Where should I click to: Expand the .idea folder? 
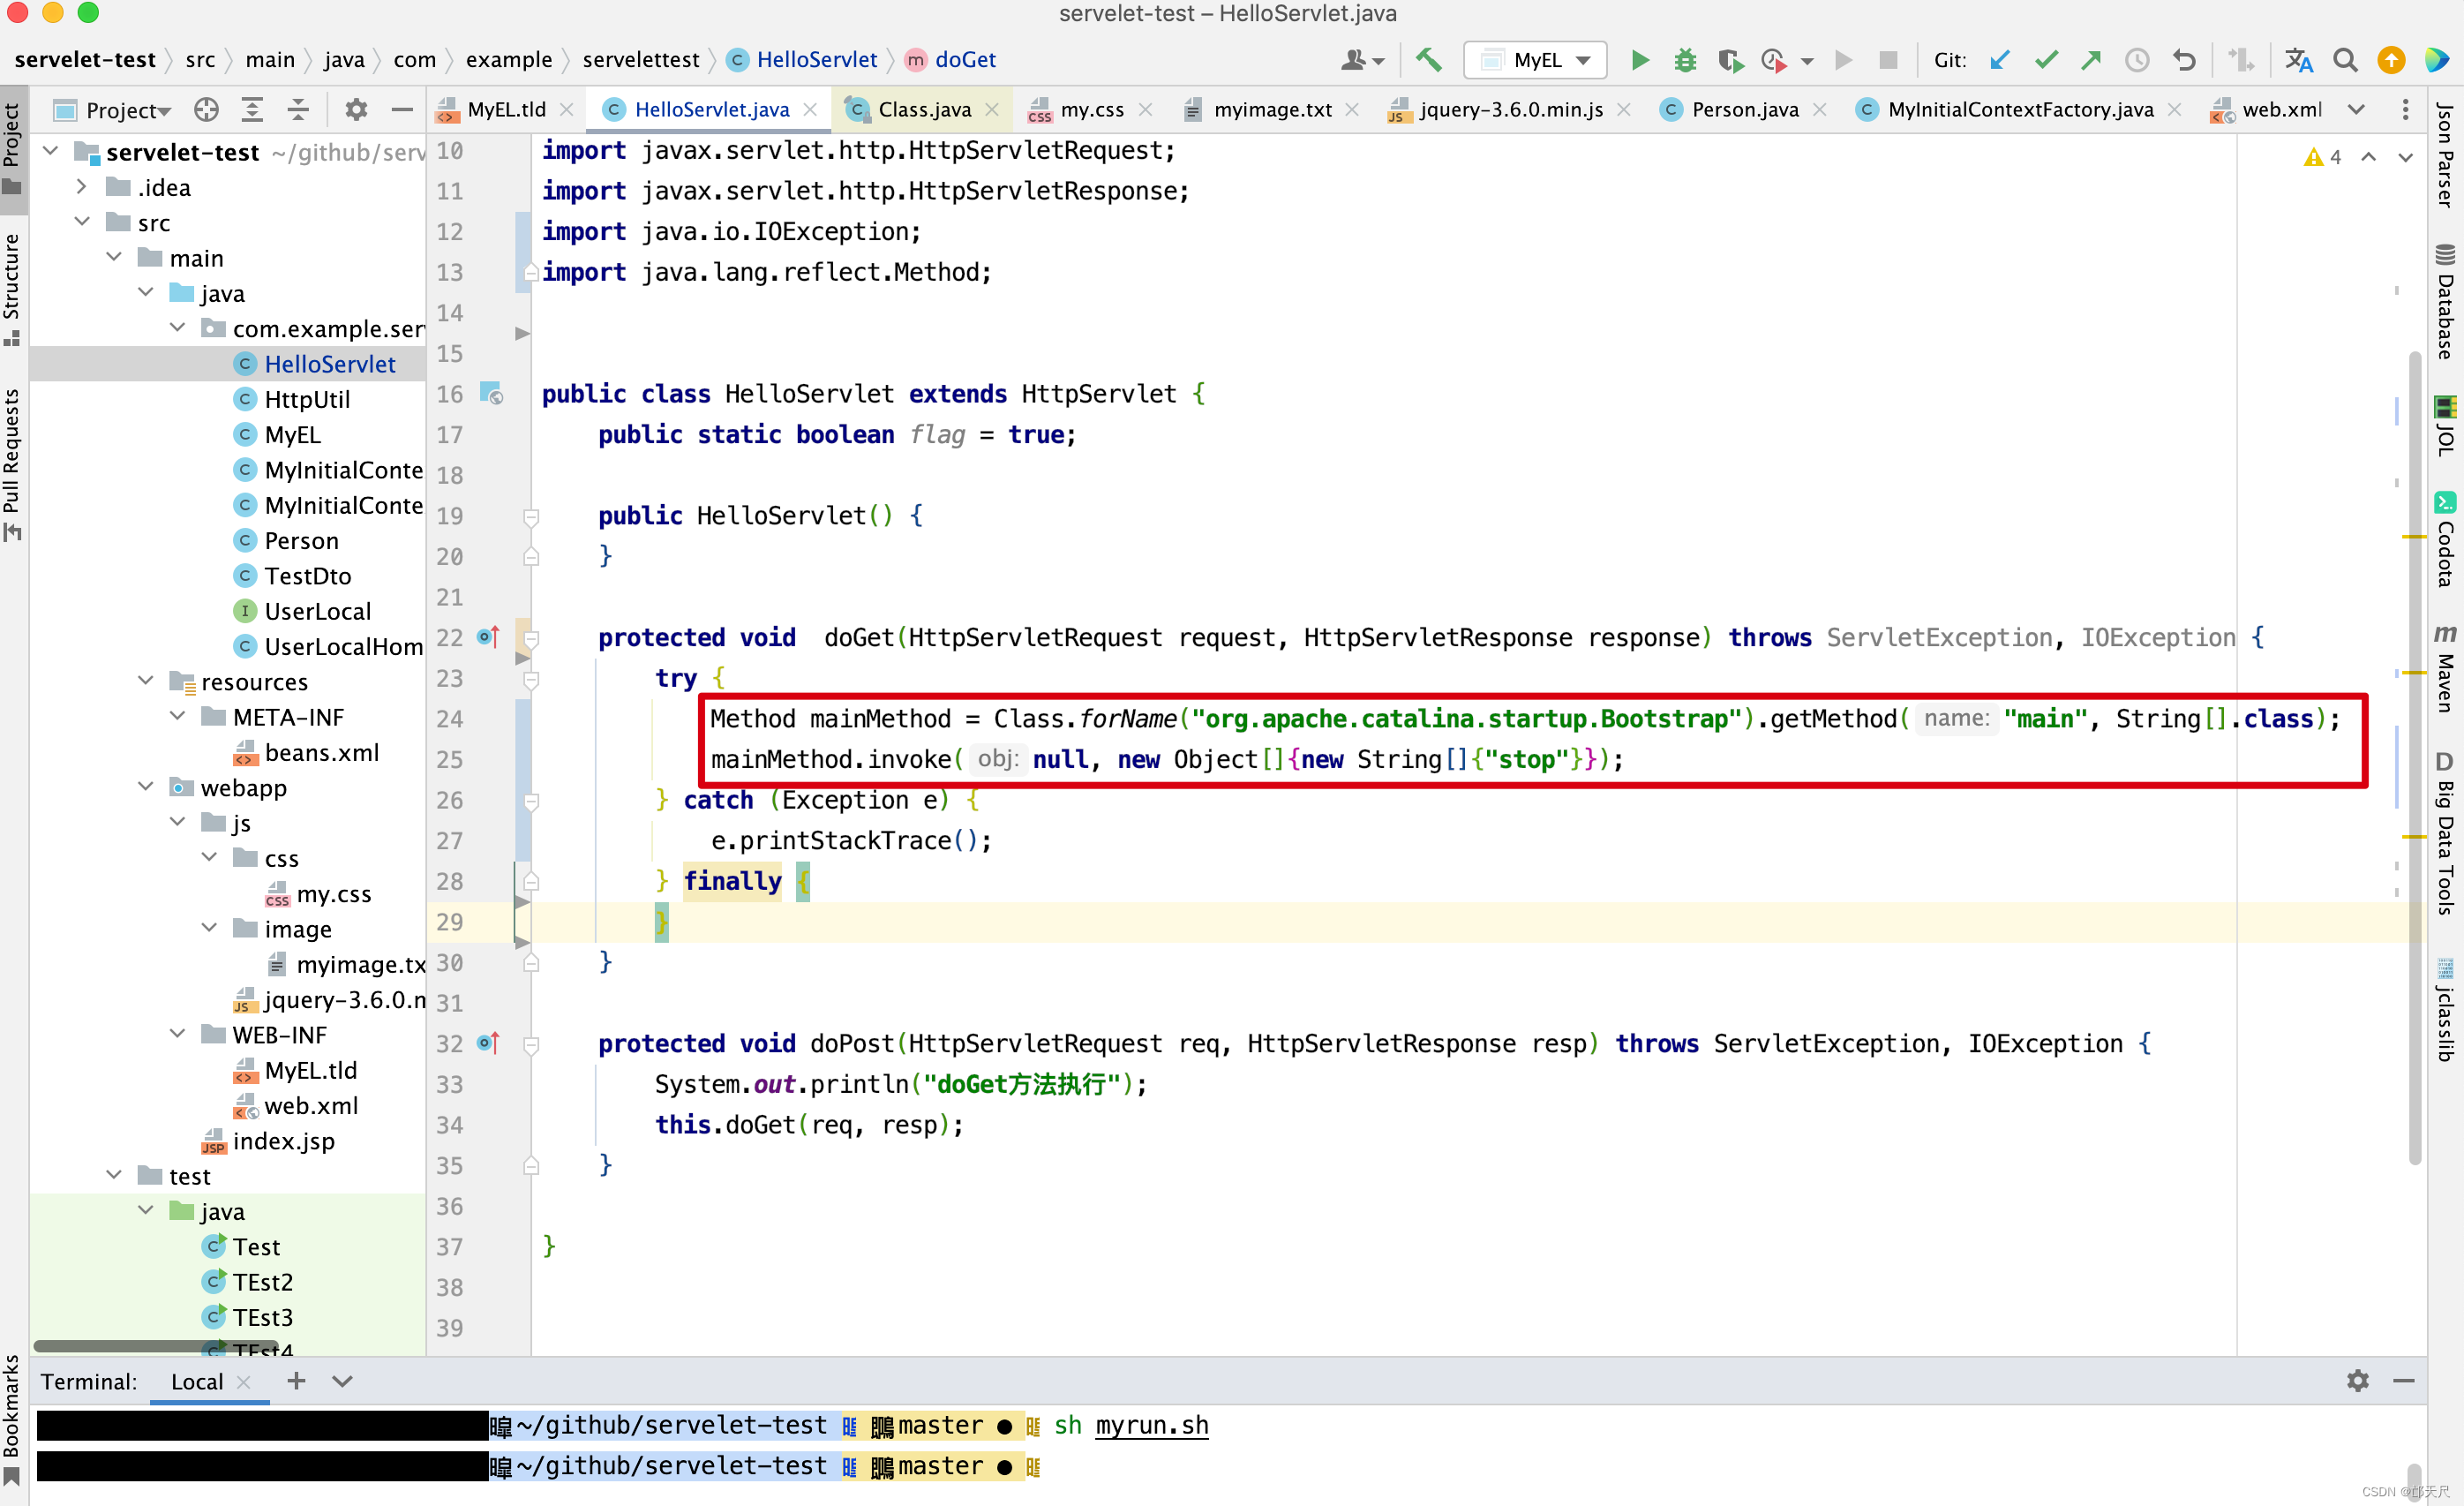pyautogui.click(x=82, y=187)
